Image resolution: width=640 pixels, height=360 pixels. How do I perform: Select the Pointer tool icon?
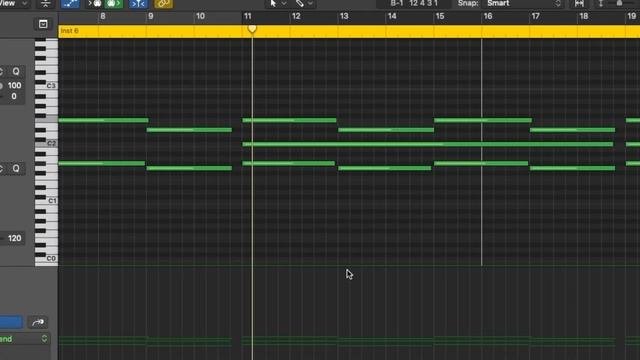pyautogui.click(x=273, y=3)
